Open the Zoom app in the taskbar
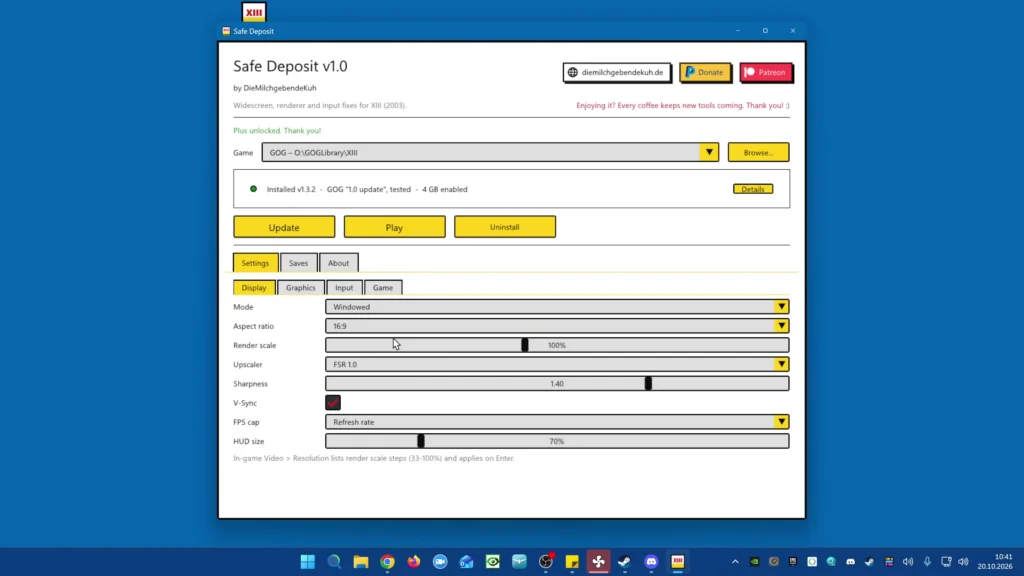 click(440, 562)
